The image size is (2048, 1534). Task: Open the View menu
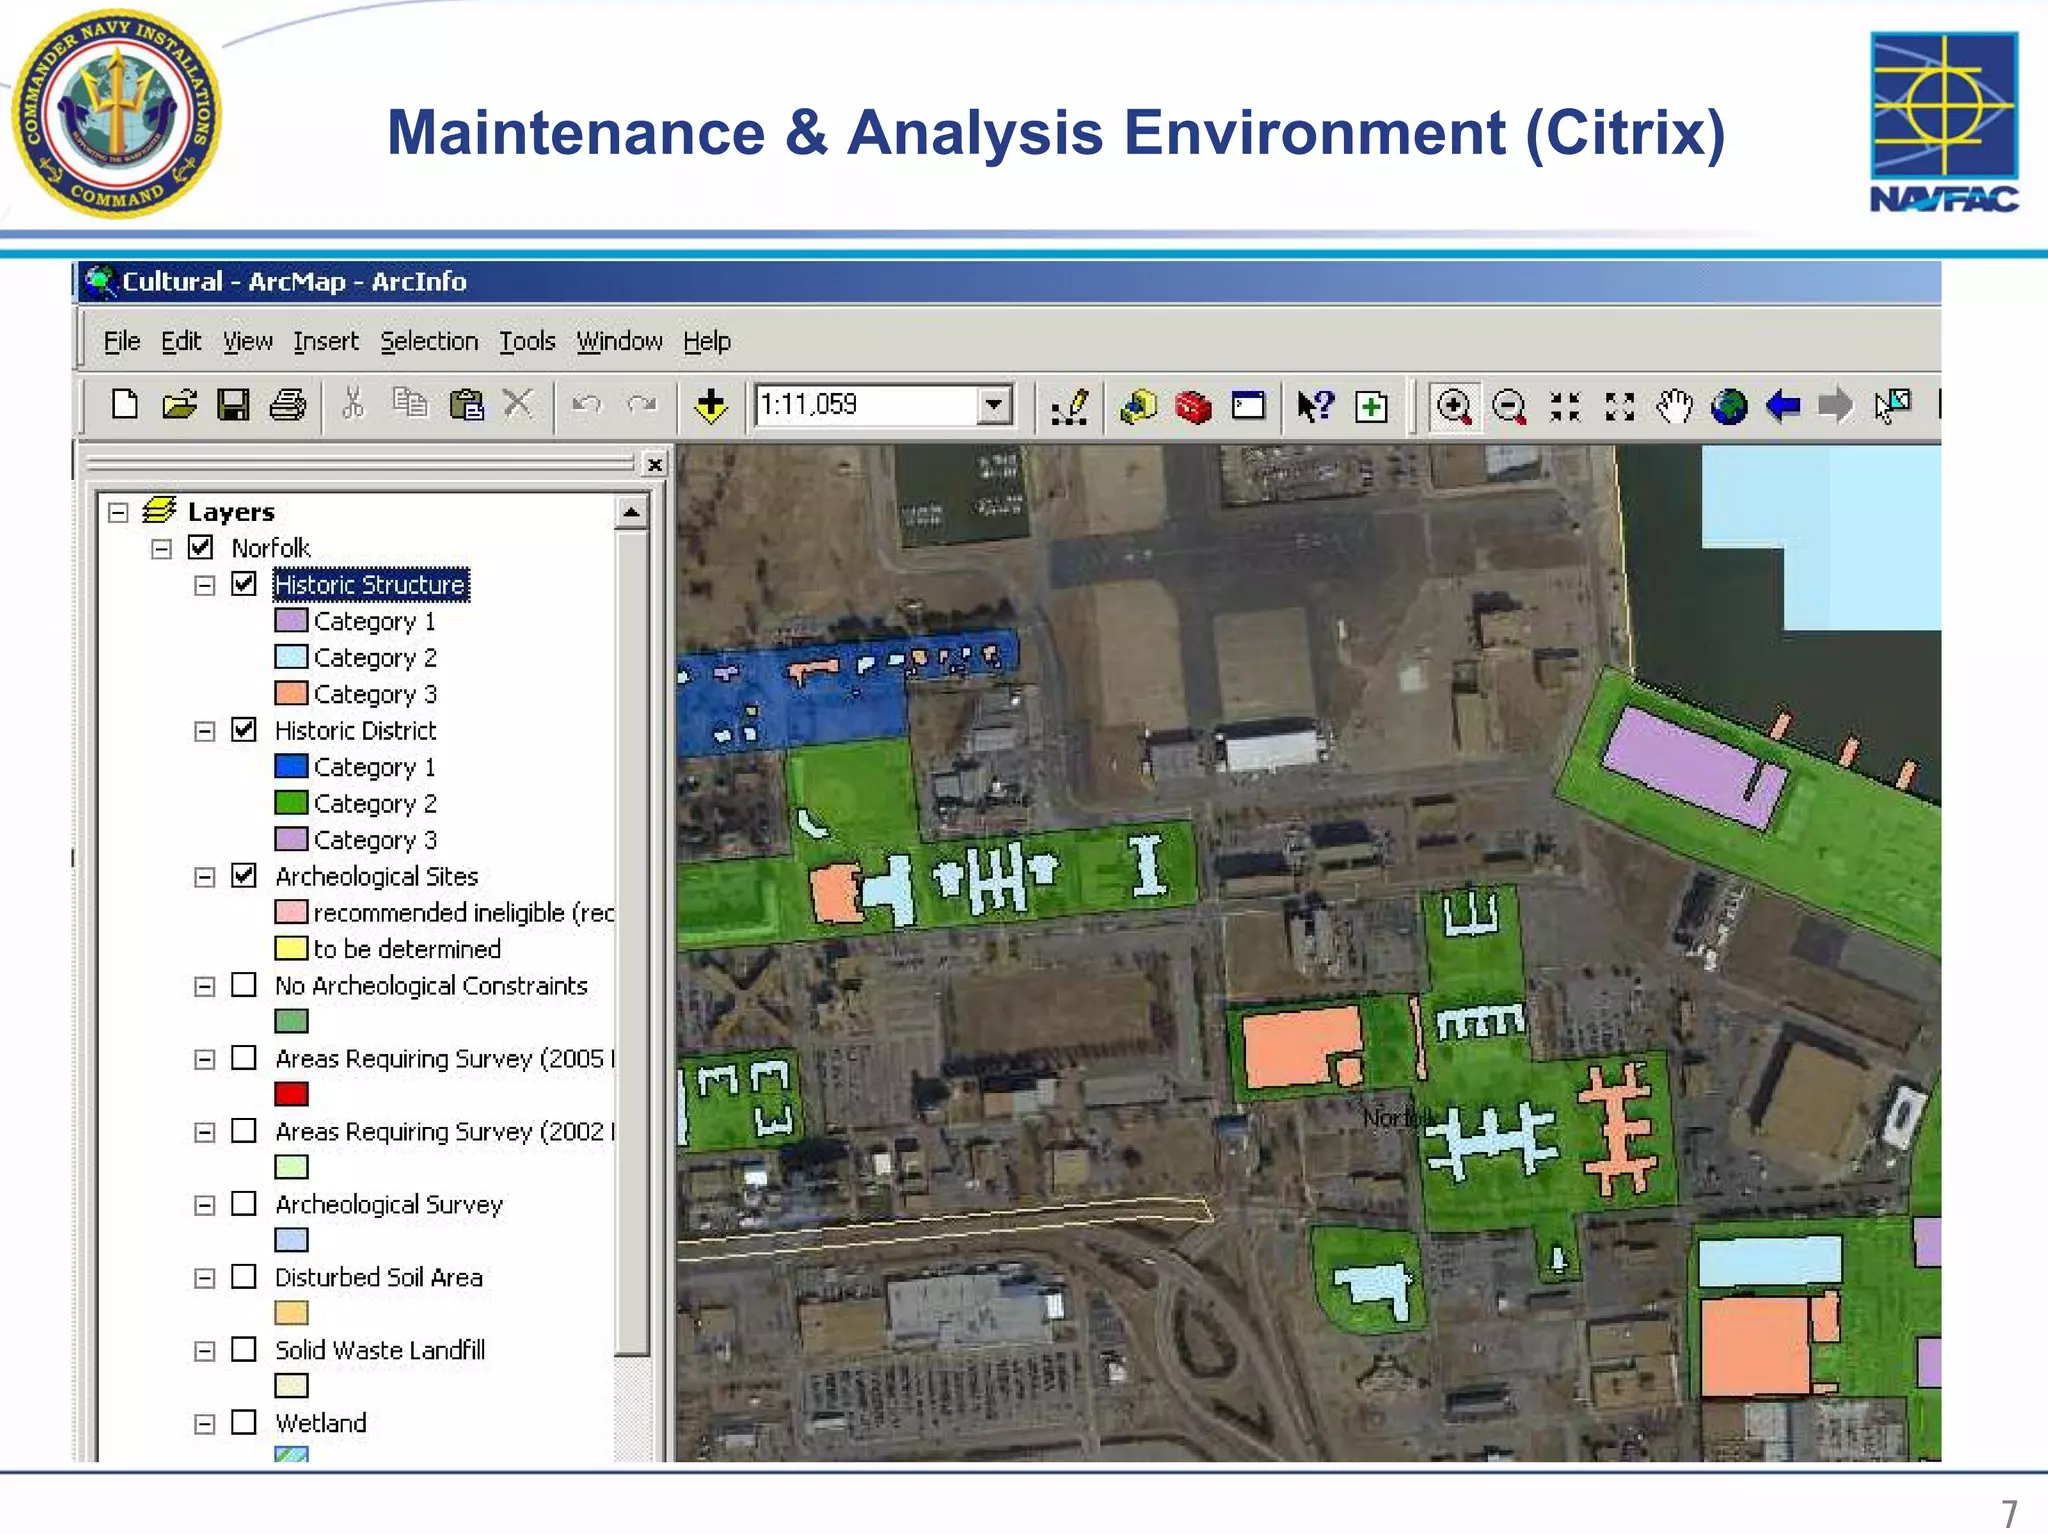(x=247, y=341)
